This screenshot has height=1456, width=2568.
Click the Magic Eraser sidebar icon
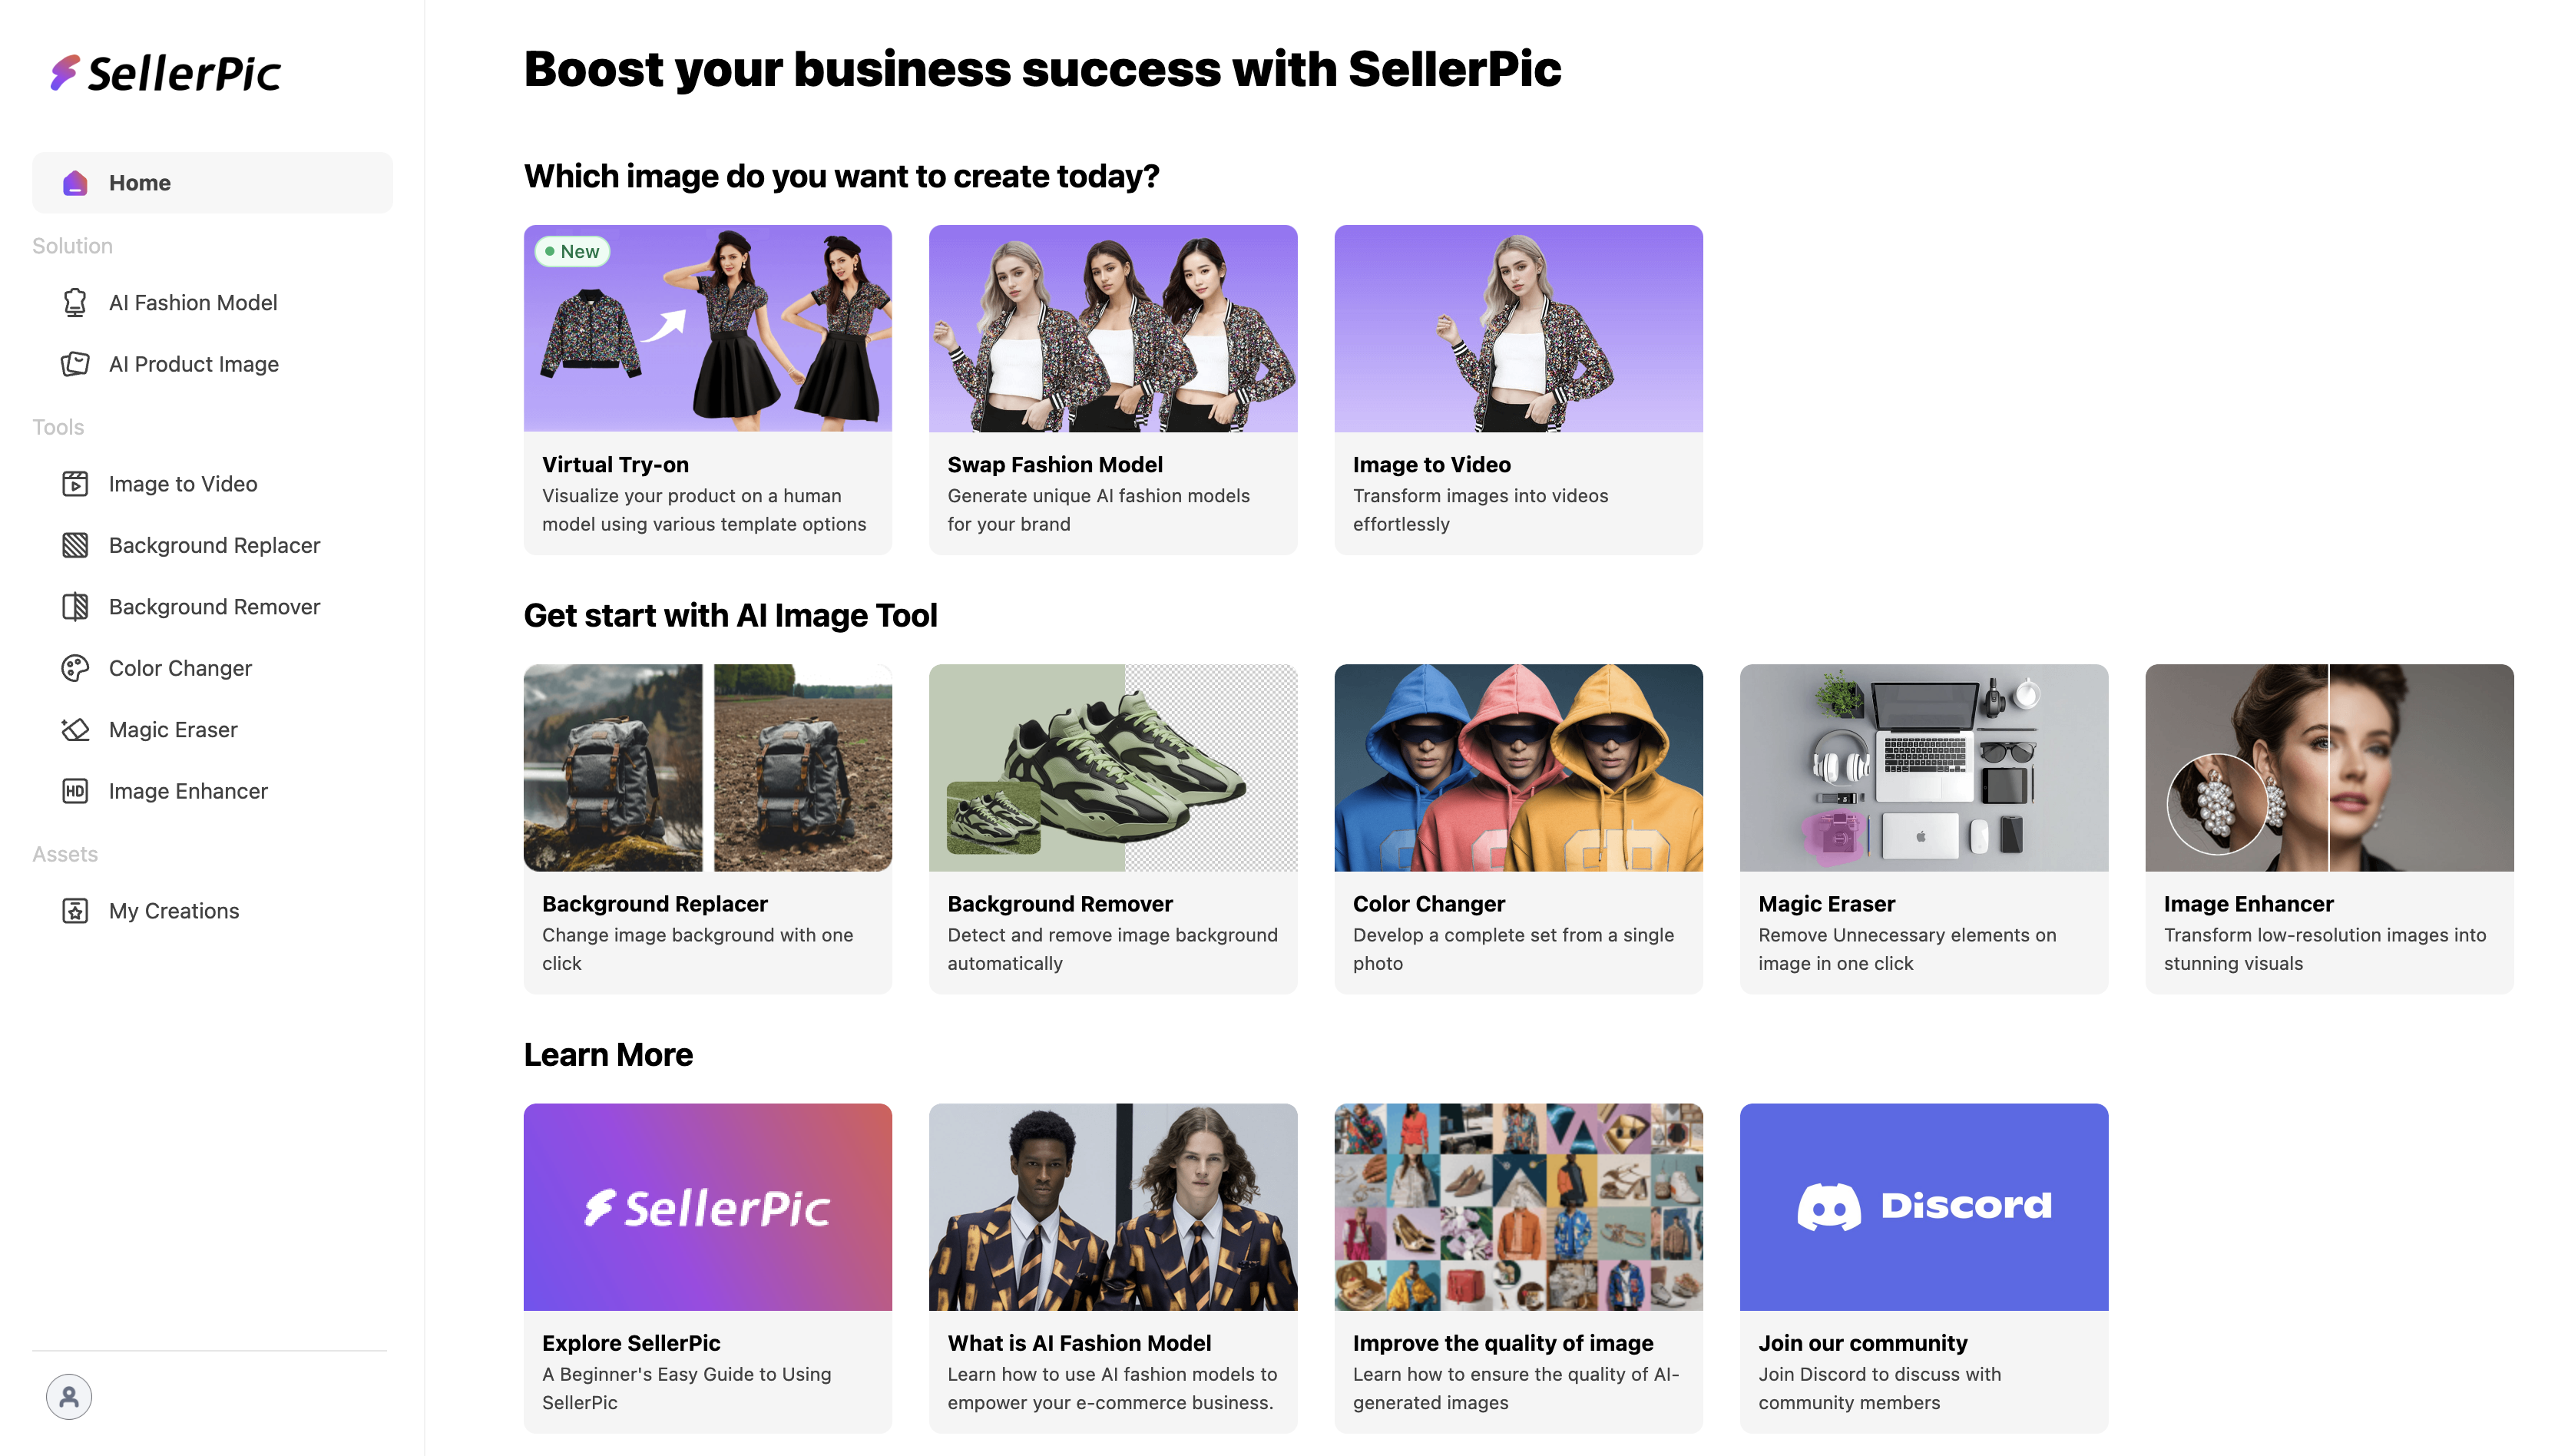(x=75, y=730)
